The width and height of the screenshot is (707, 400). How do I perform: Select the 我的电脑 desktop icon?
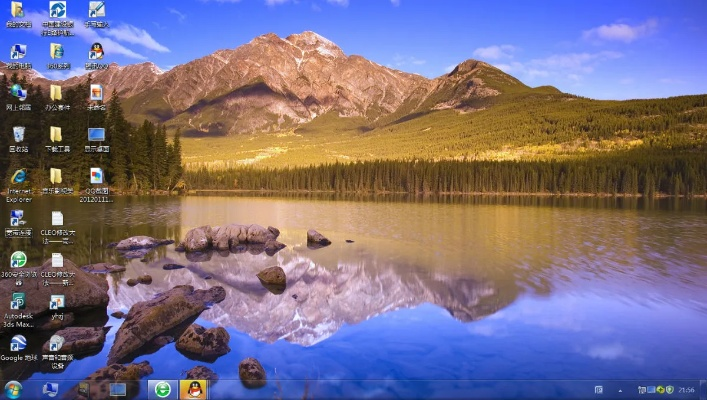coord(18,51)
